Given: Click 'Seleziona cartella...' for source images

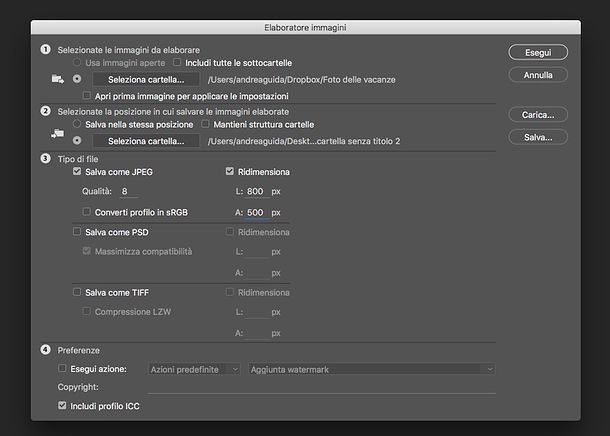Looking at the screenshot, I should [x=146, y=78].
